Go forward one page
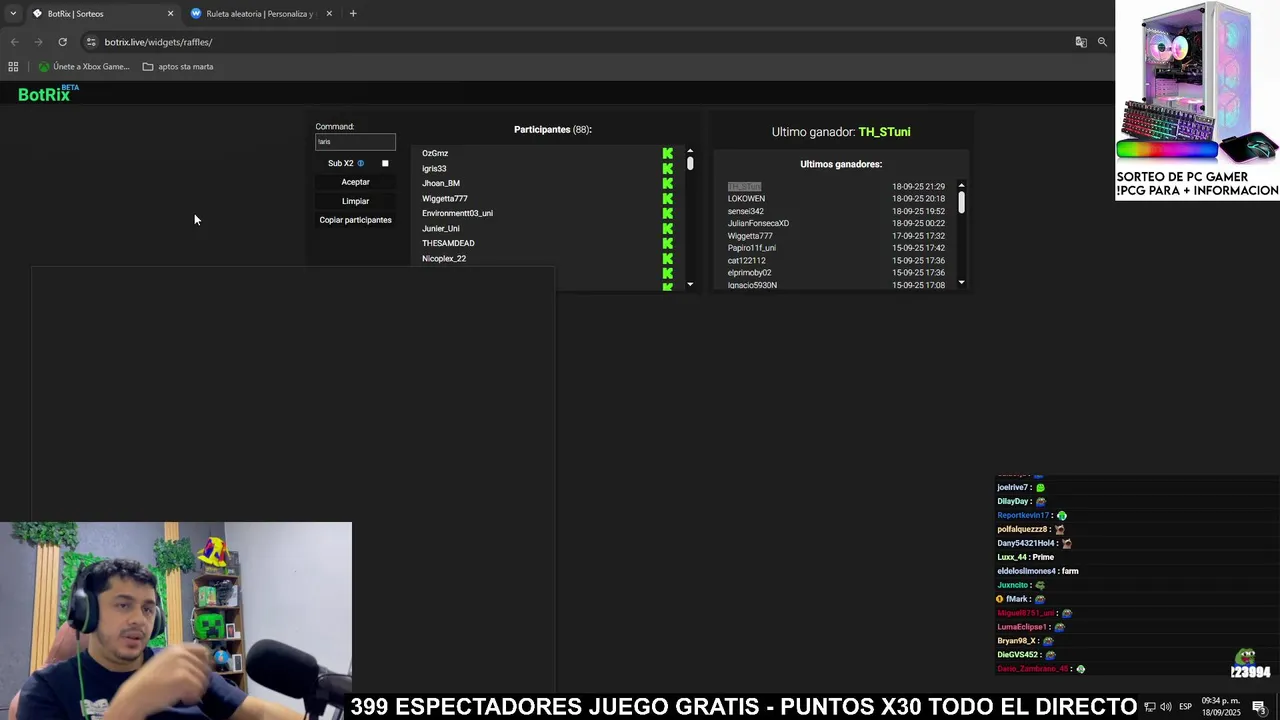 tap(38, 42)
